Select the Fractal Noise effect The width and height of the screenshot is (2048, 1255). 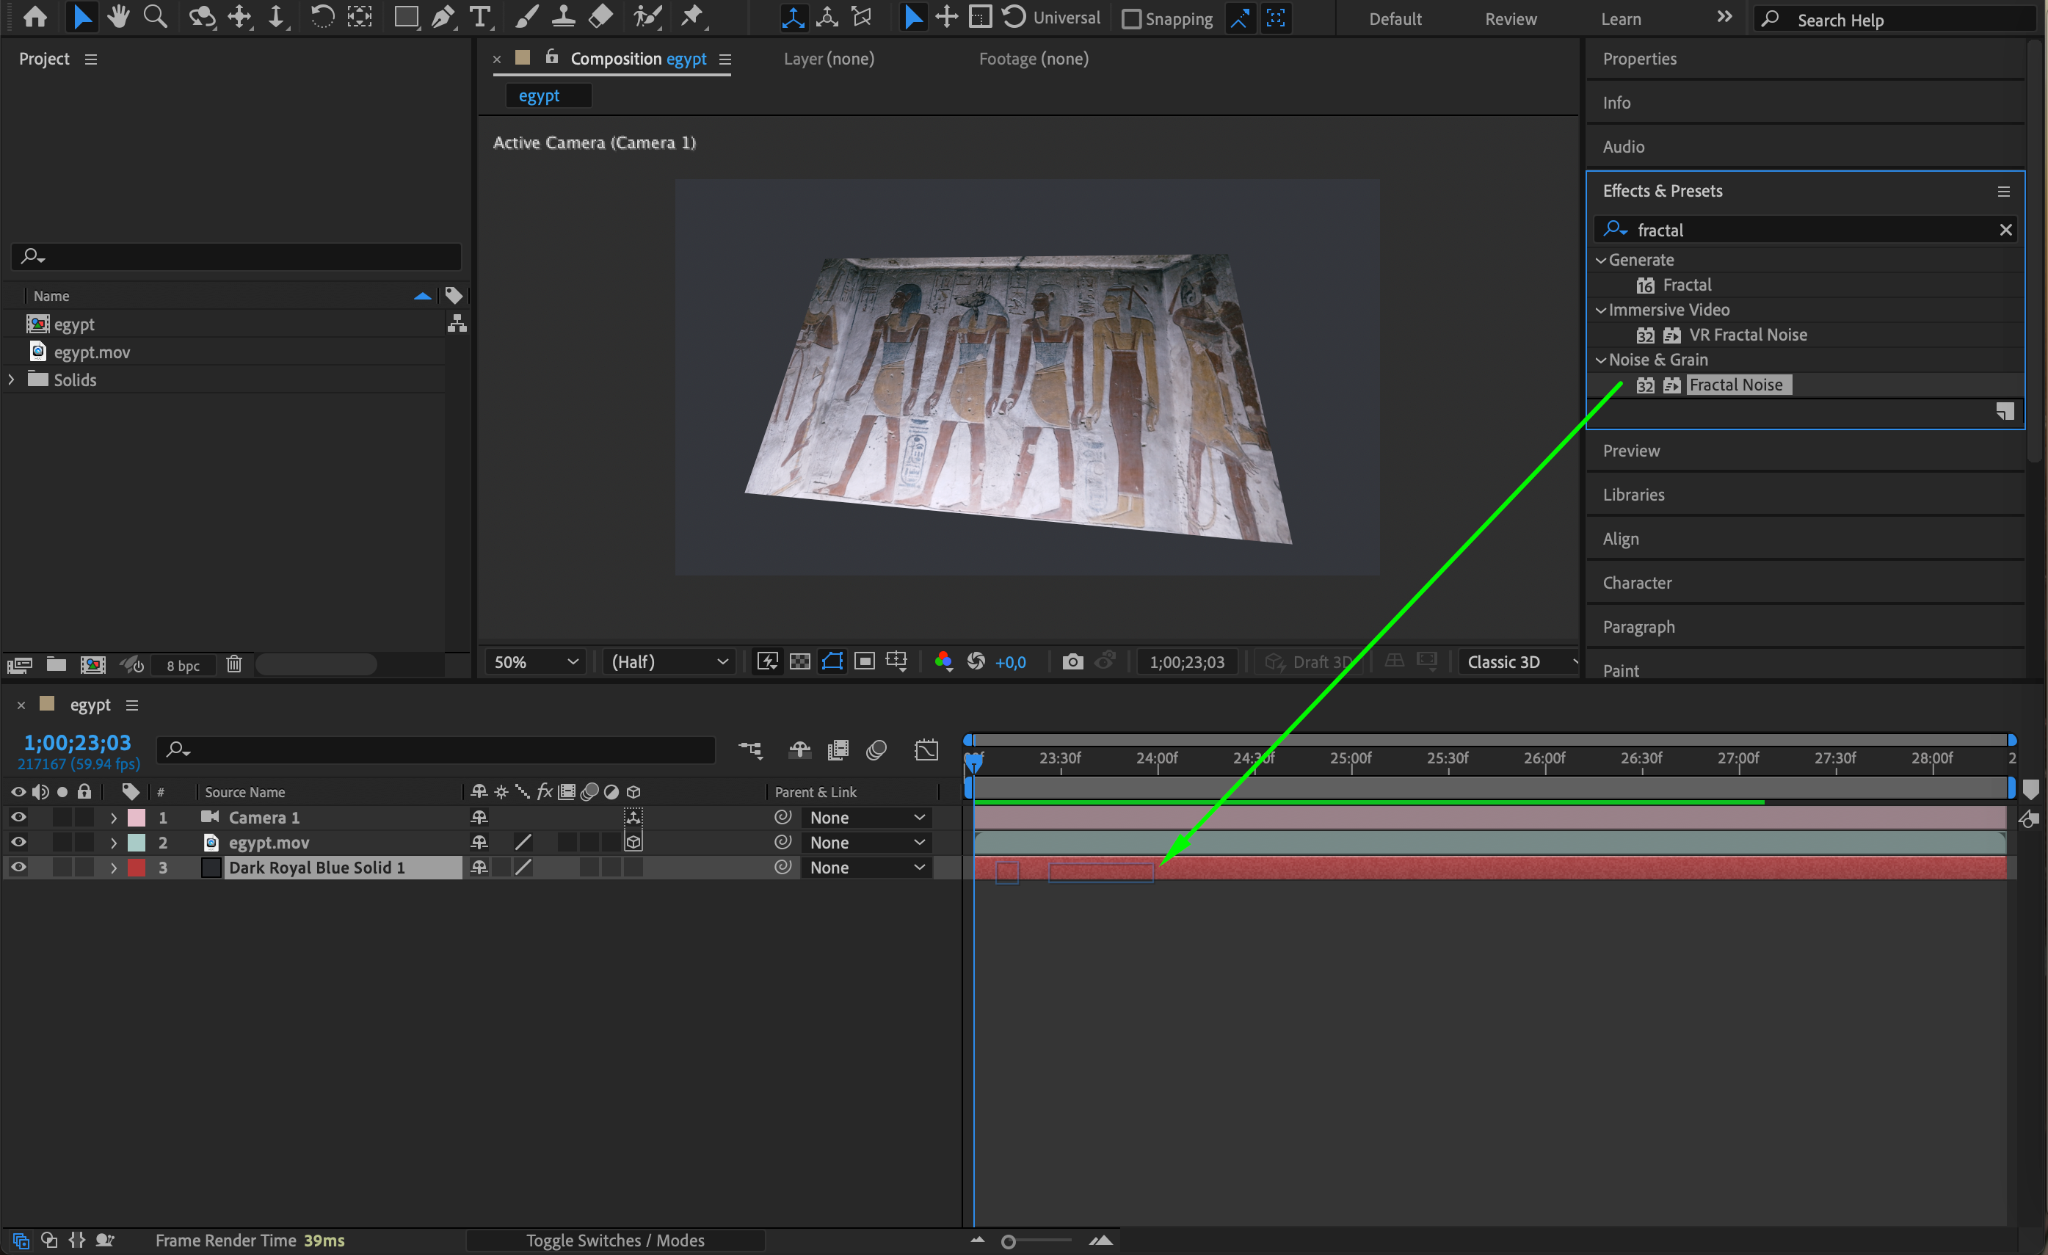point(1735,385)
